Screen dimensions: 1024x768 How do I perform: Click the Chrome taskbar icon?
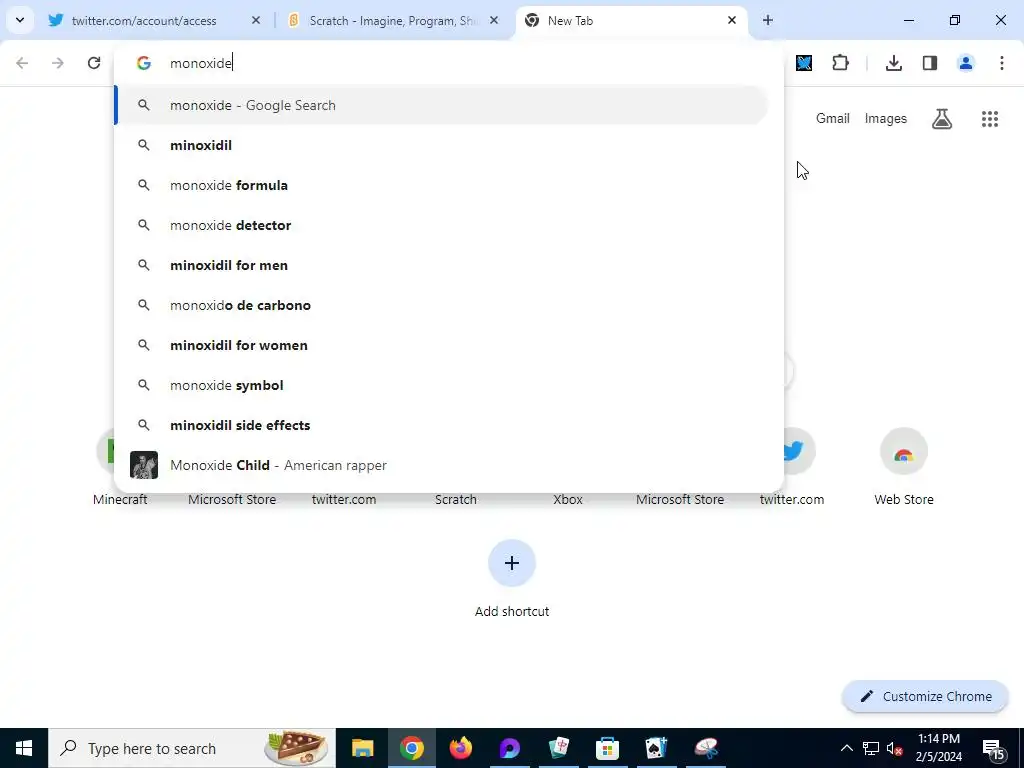[x=411, y=748]
